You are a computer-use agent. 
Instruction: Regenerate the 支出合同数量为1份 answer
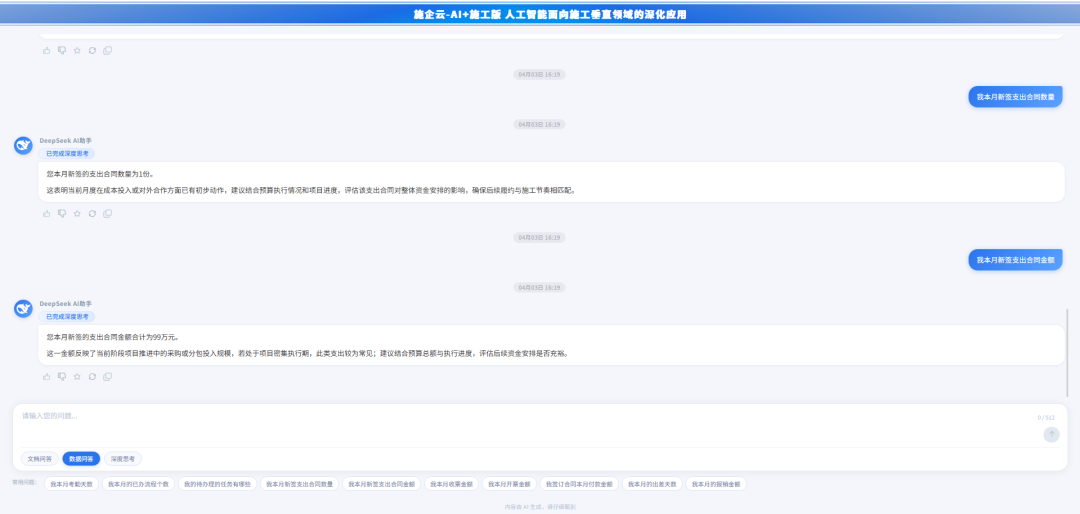tap(92, 214)
